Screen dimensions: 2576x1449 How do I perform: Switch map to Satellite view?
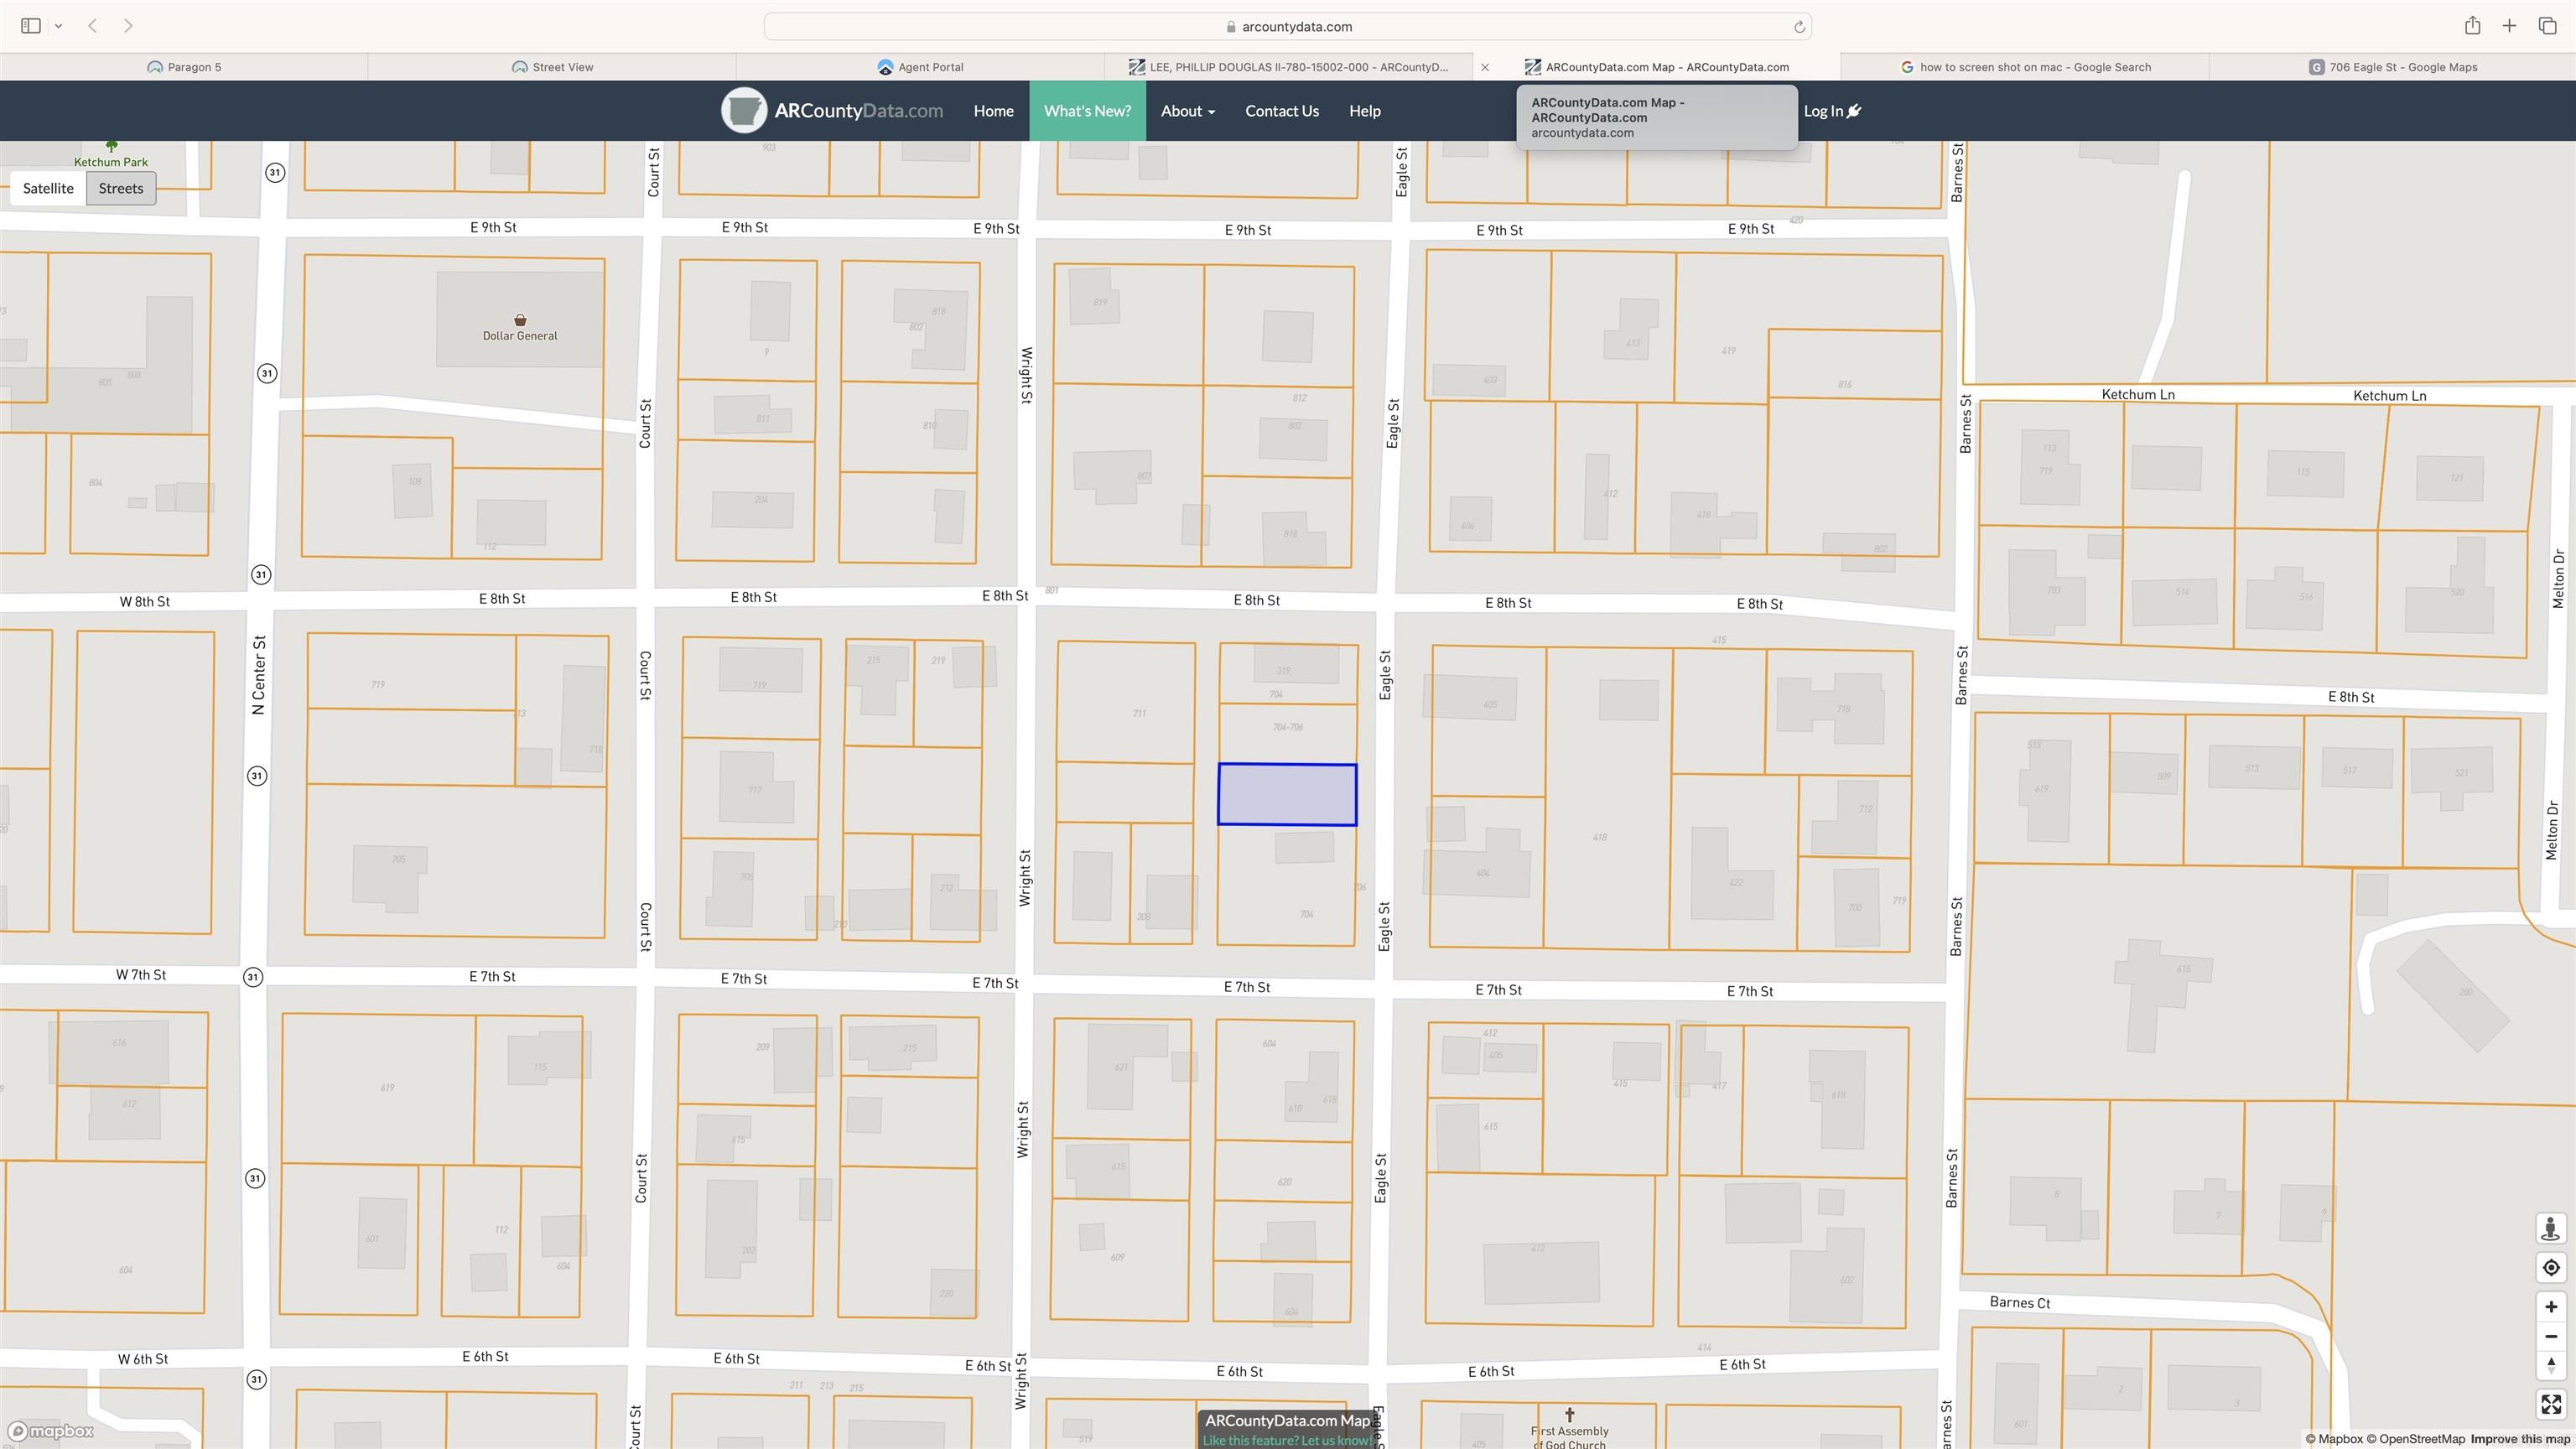[48, 188]
